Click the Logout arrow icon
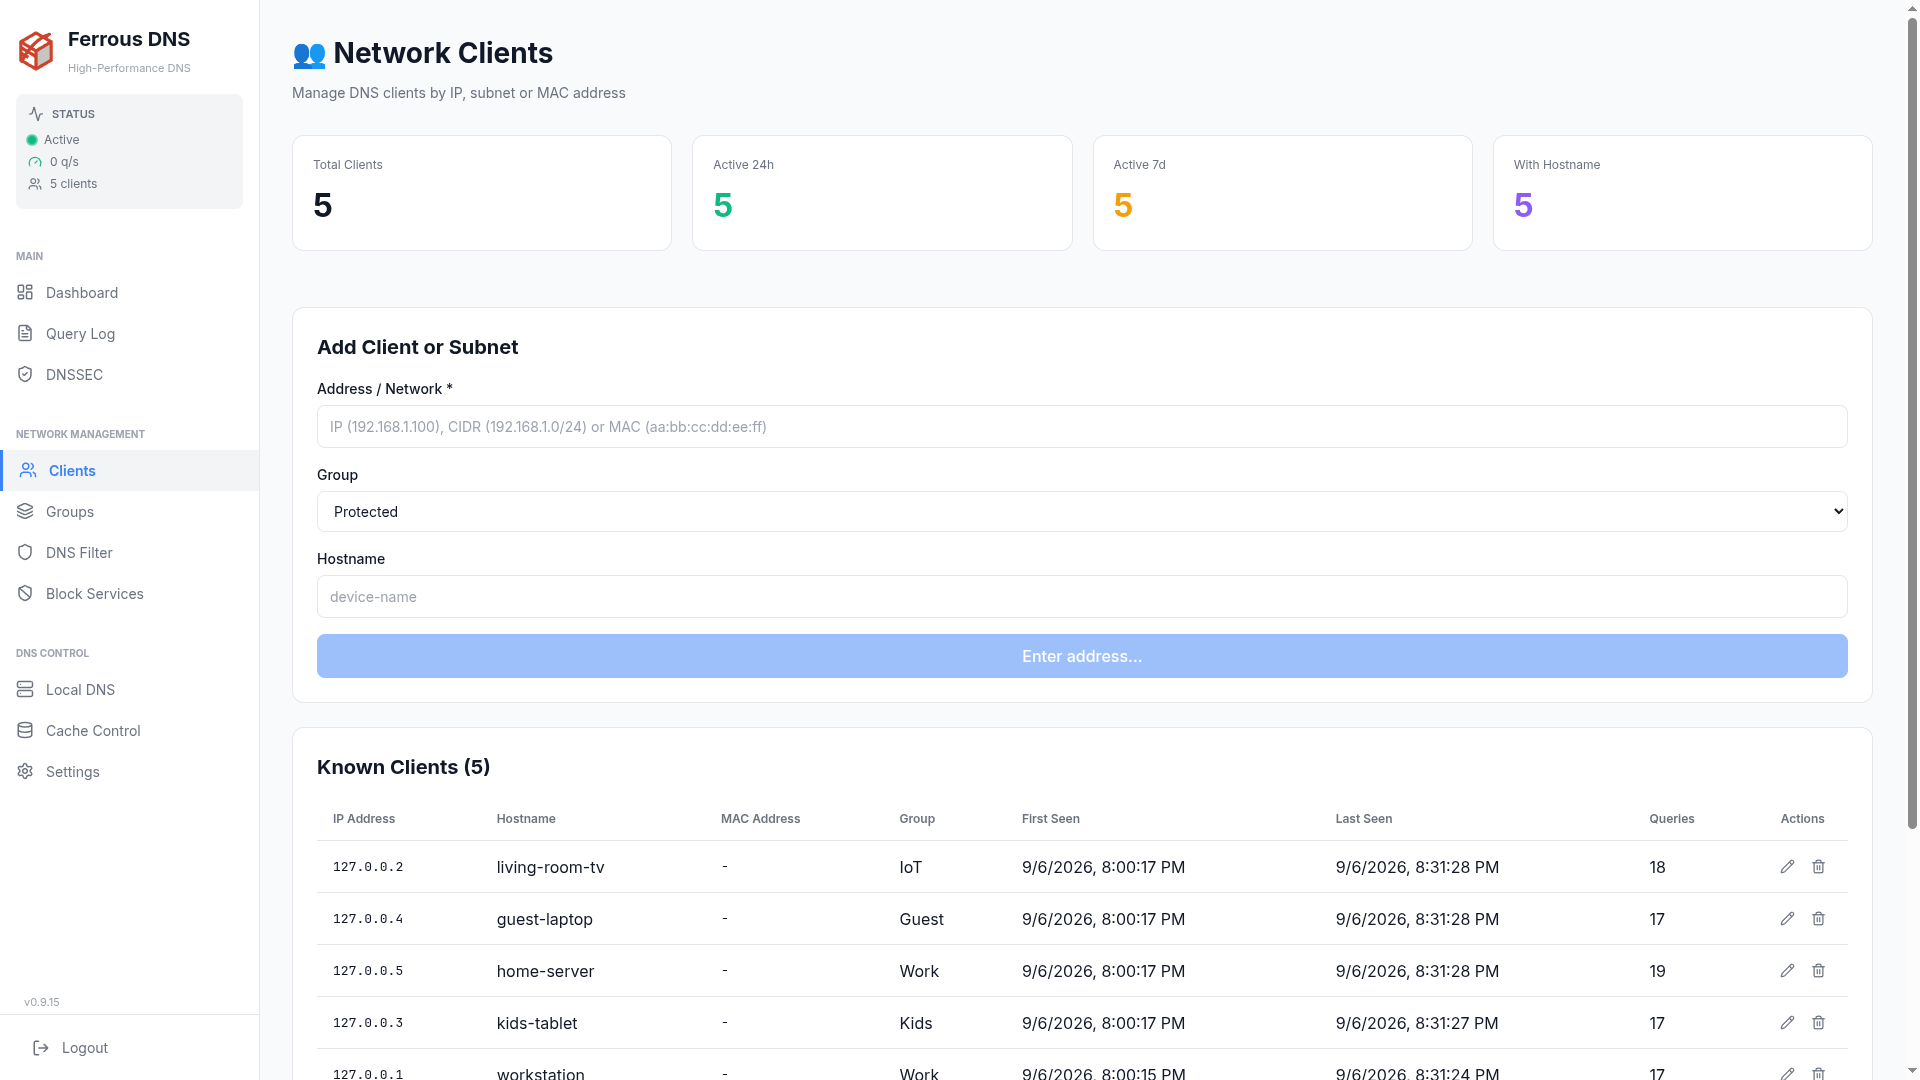Screen dimensions: 1920x1080 tap(41, 1048)
